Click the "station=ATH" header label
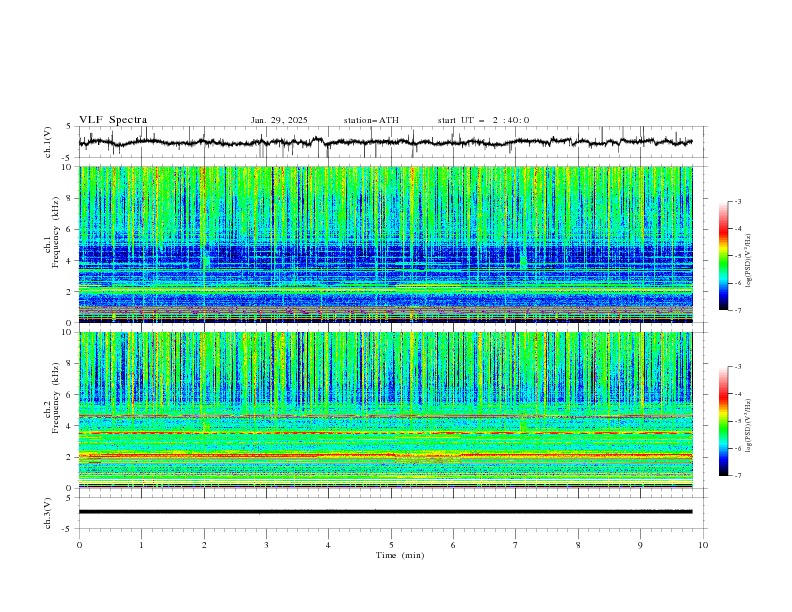This screenshot has height=612, width=792. click(371, 120)
